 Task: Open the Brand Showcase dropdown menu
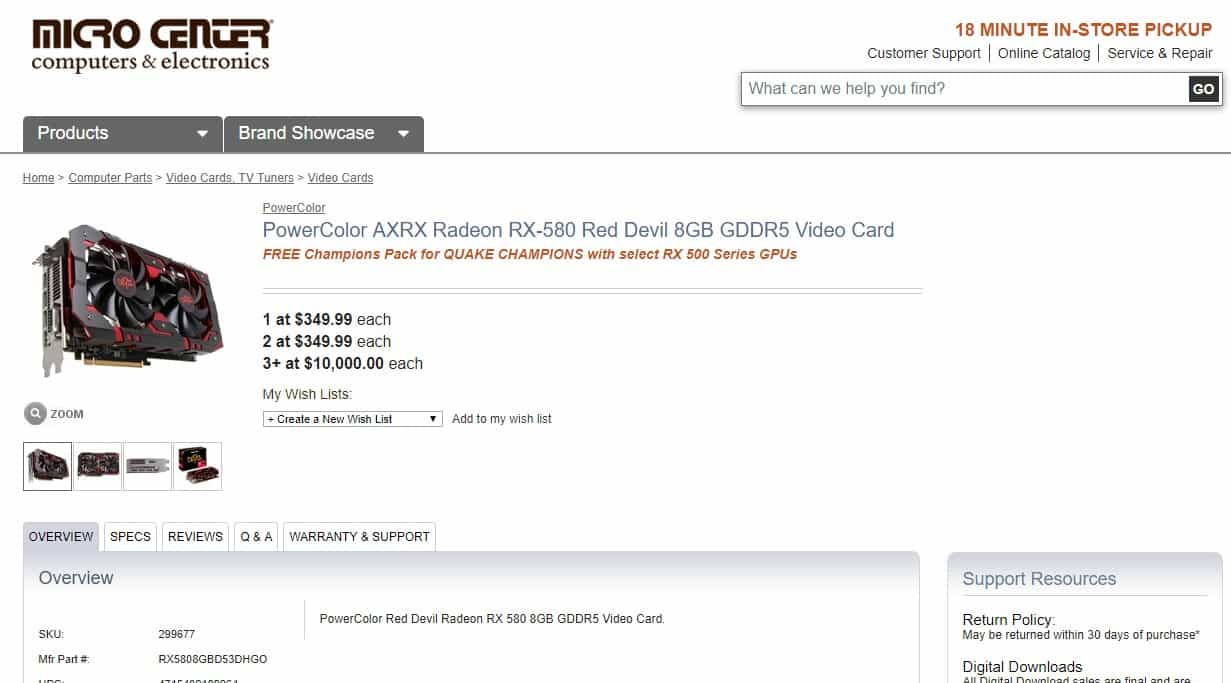pos(324,134)
